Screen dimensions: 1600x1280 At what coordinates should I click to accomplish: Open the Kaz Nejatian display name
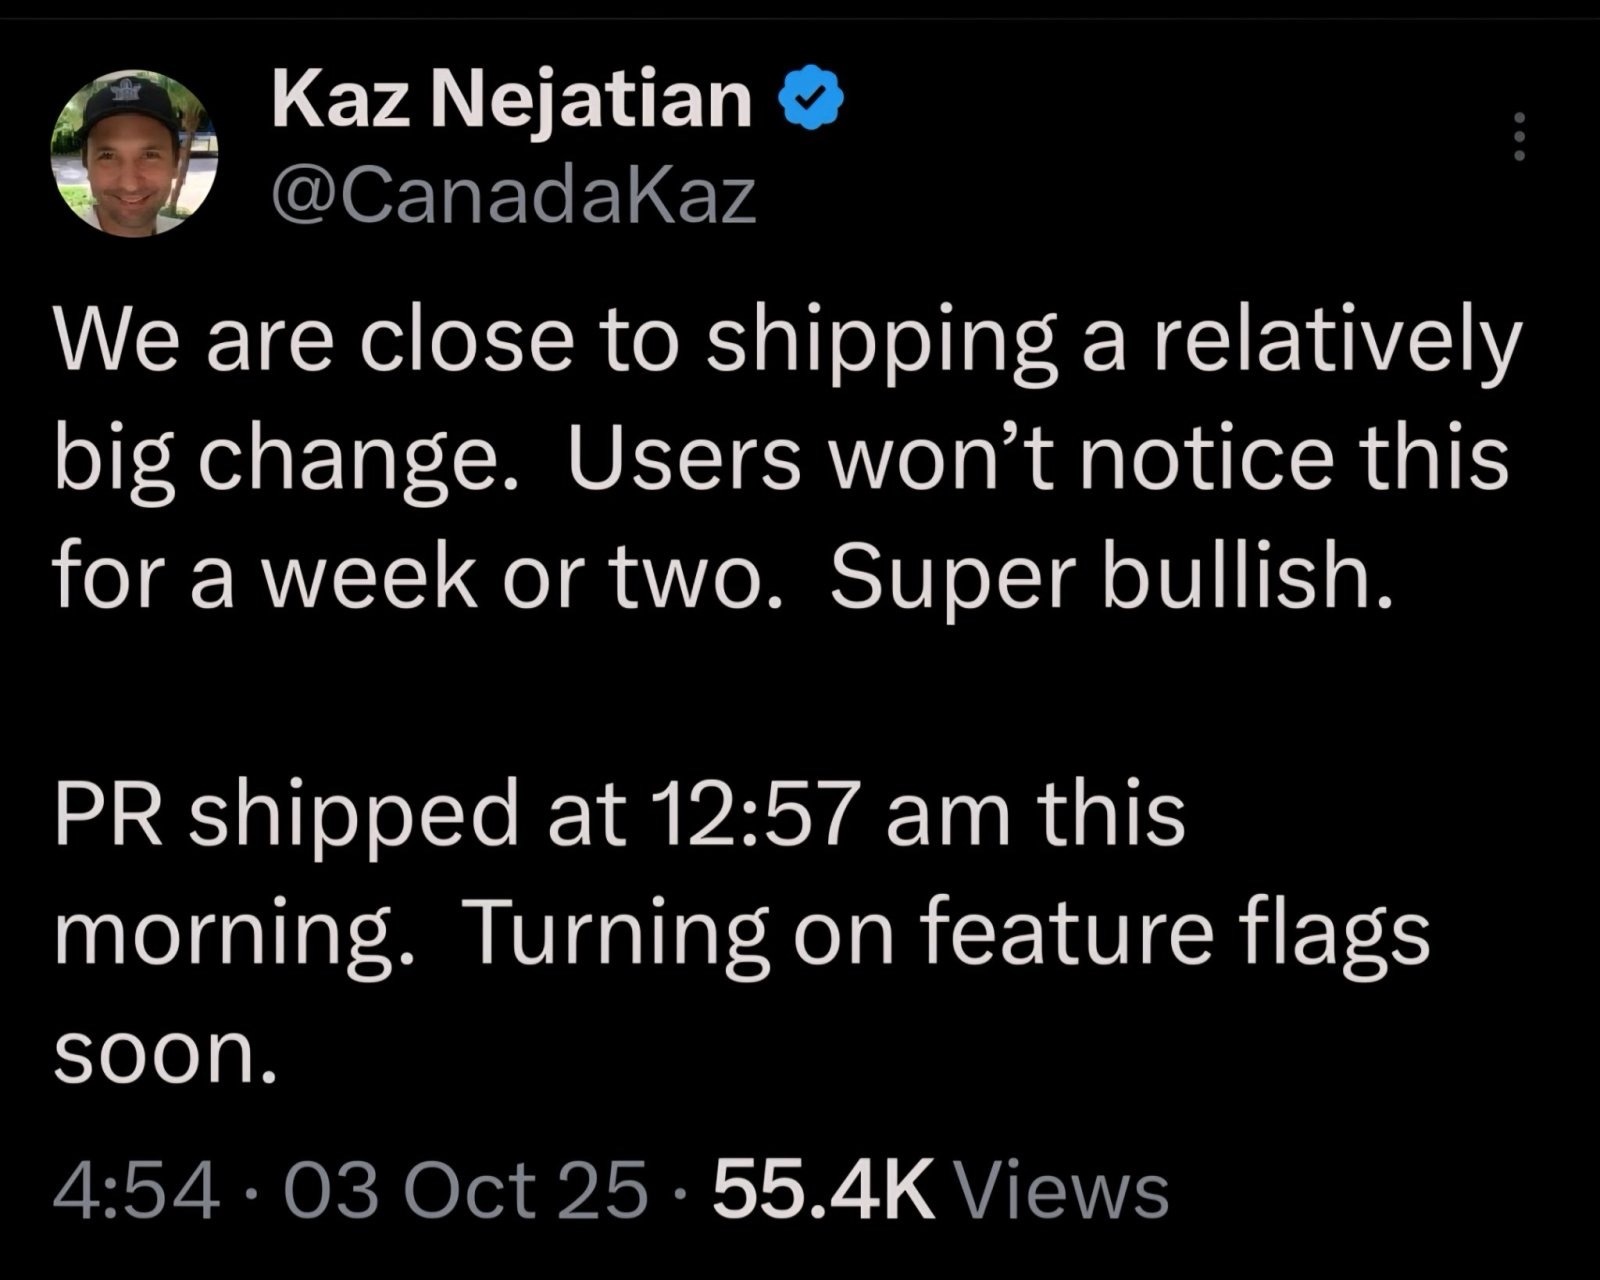pos(512,100)
